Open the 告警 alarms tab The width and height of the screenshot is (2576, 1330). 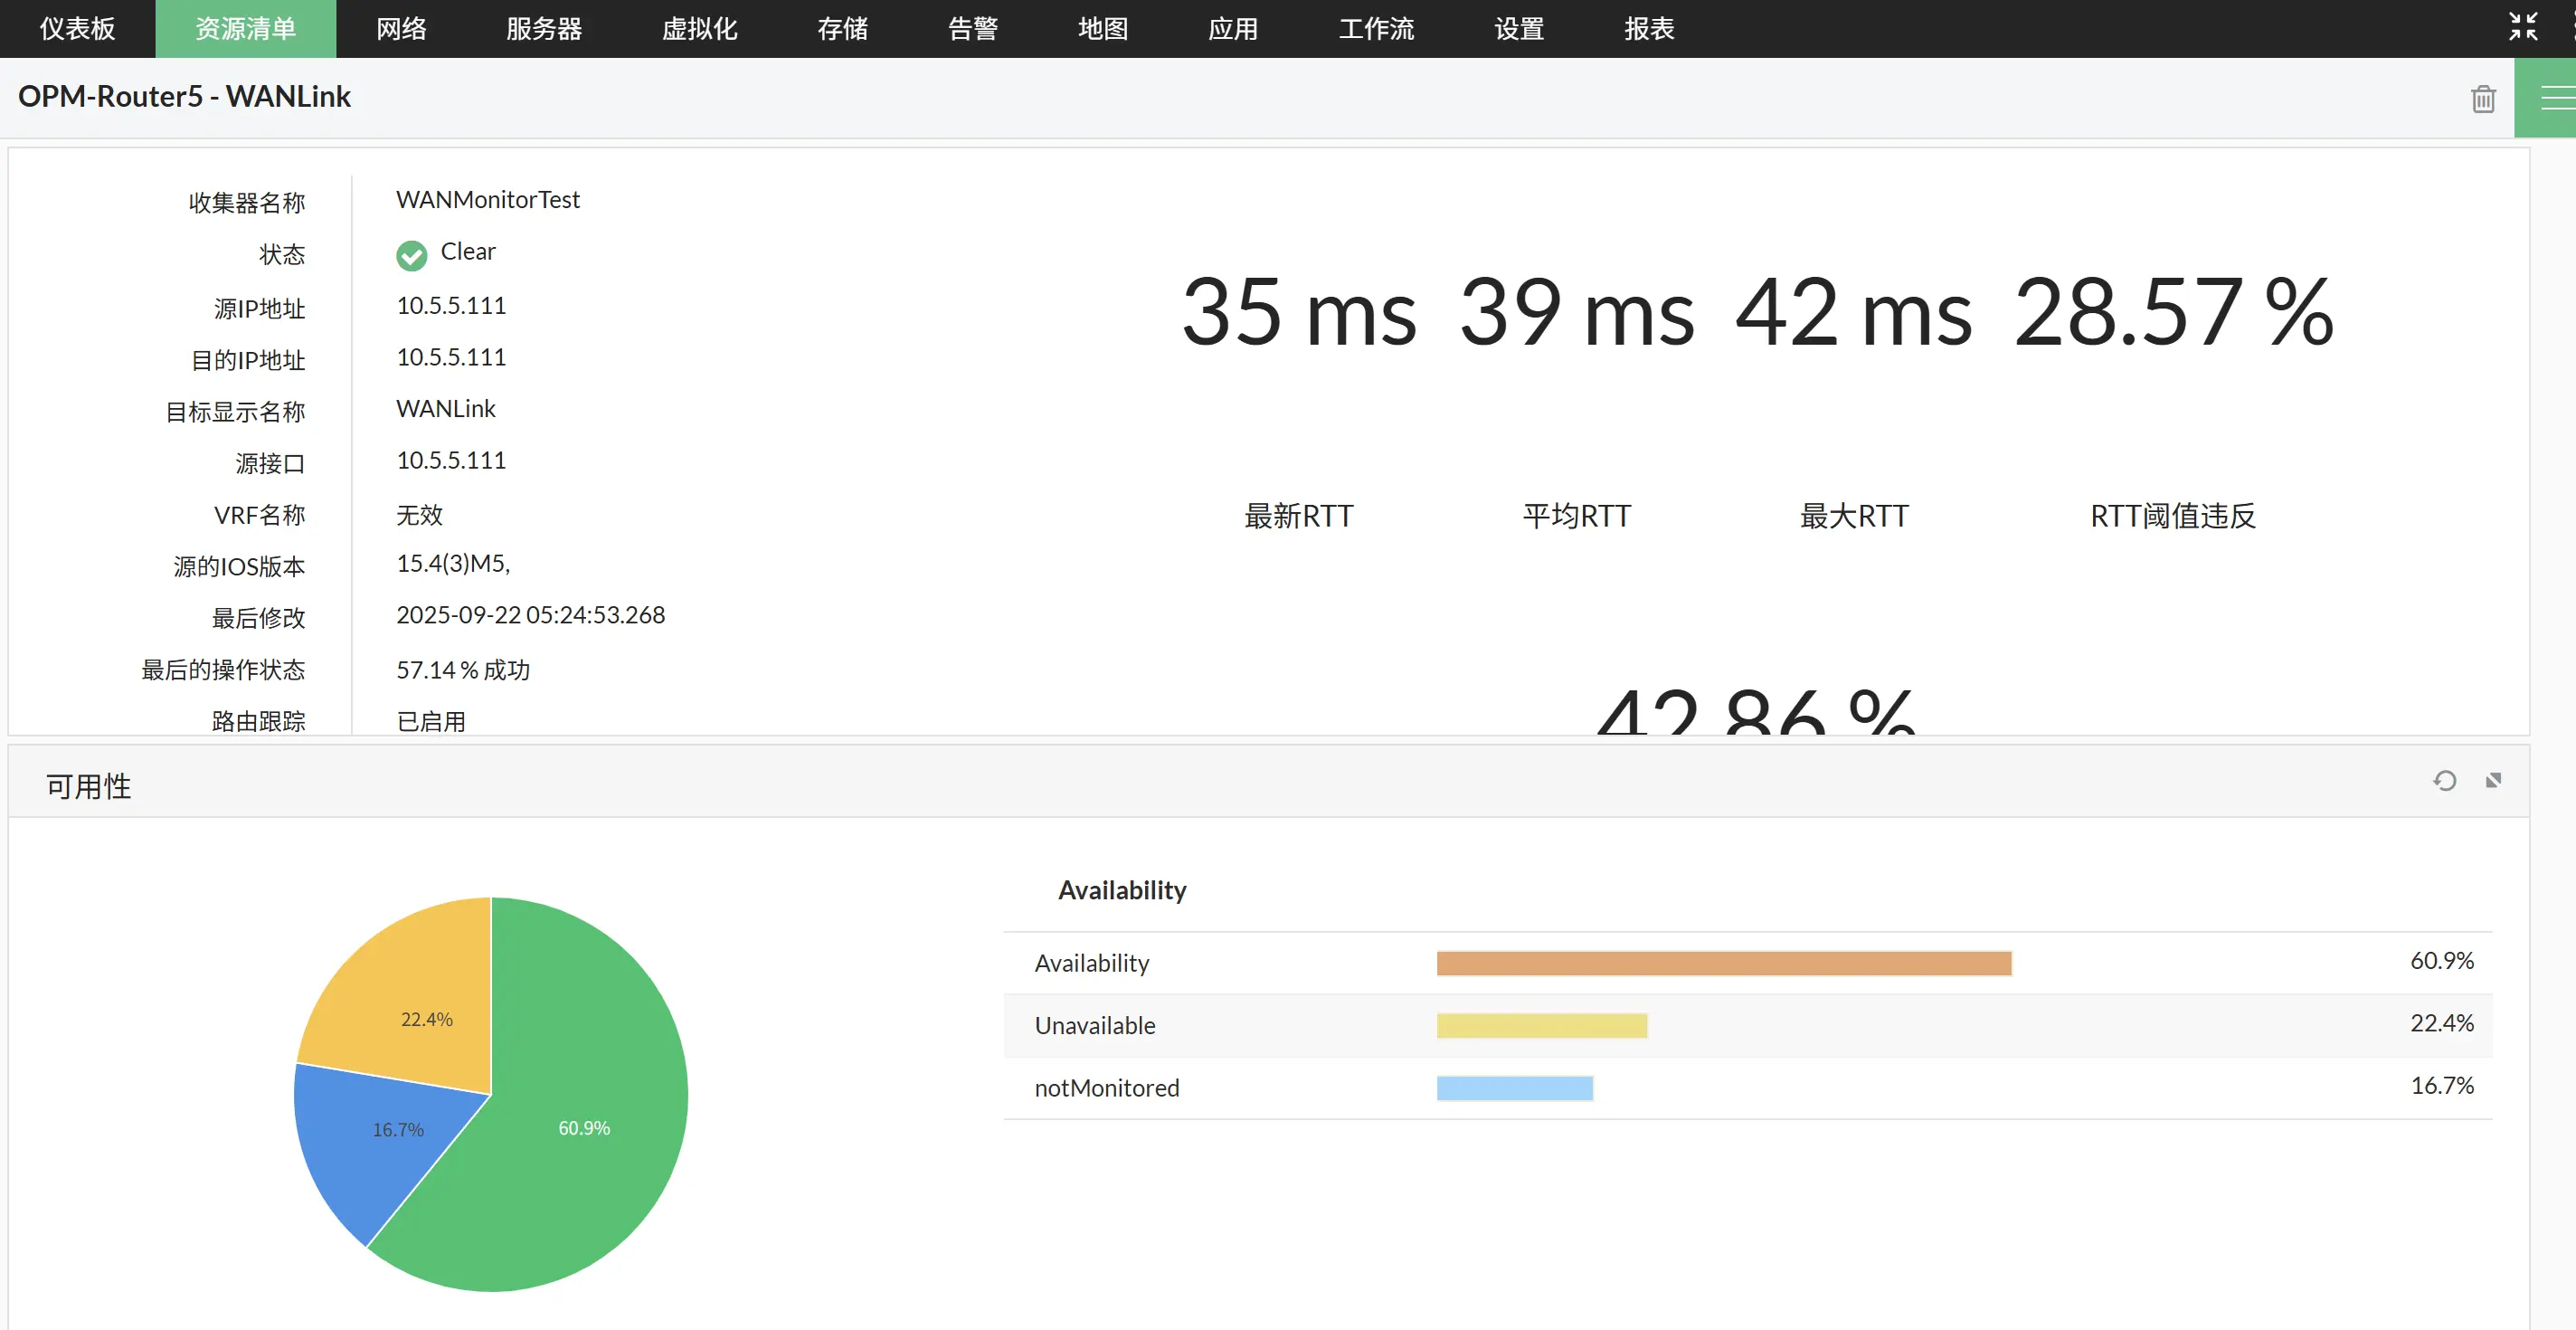(972, 29)
